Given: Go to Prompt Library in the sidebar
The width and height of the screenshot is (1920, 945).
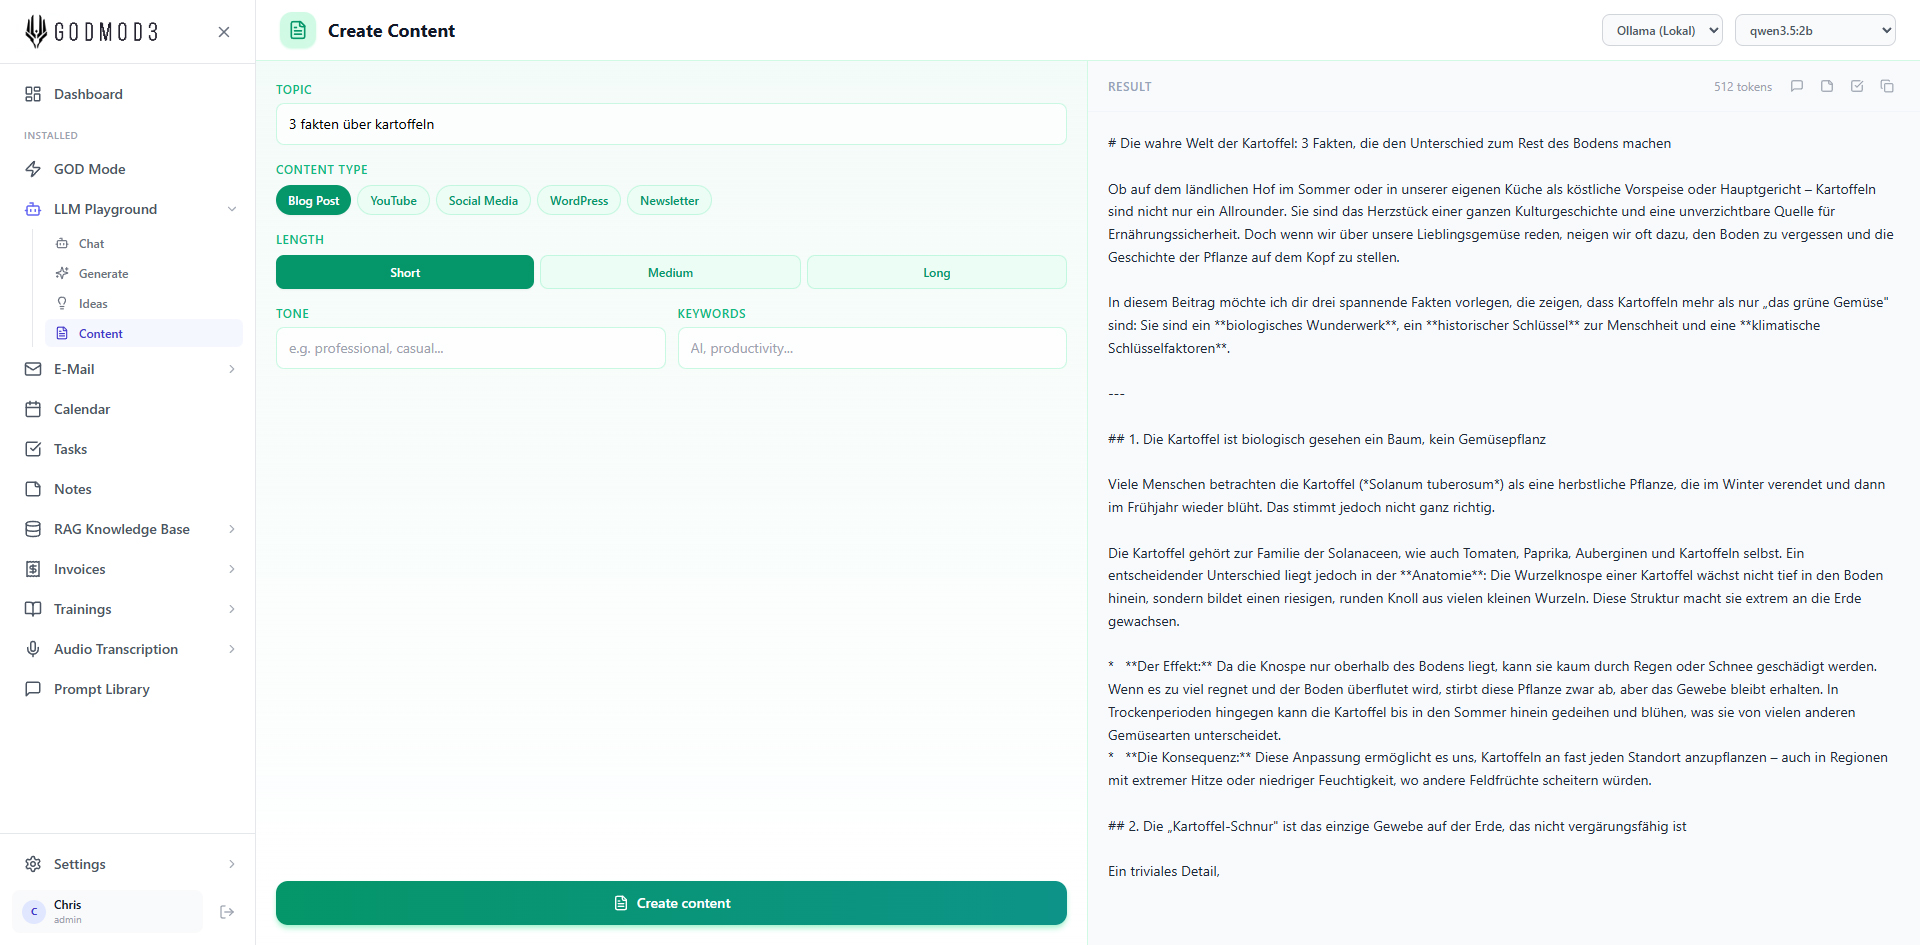Looking at the screenshot, I should tap(102, 689).
